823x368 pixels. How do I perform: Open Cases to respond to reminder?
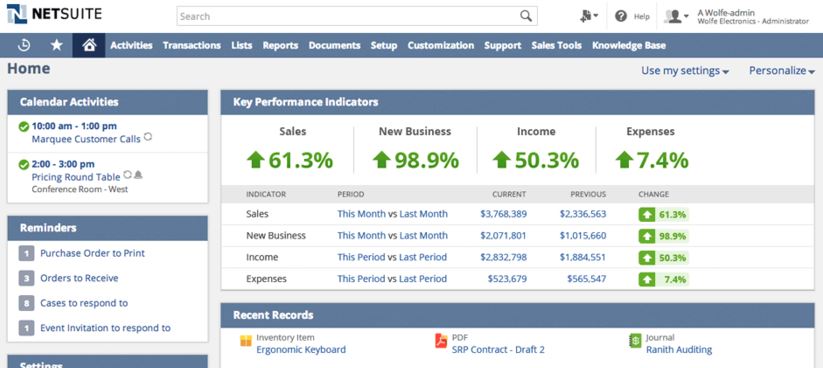(84, 303)
